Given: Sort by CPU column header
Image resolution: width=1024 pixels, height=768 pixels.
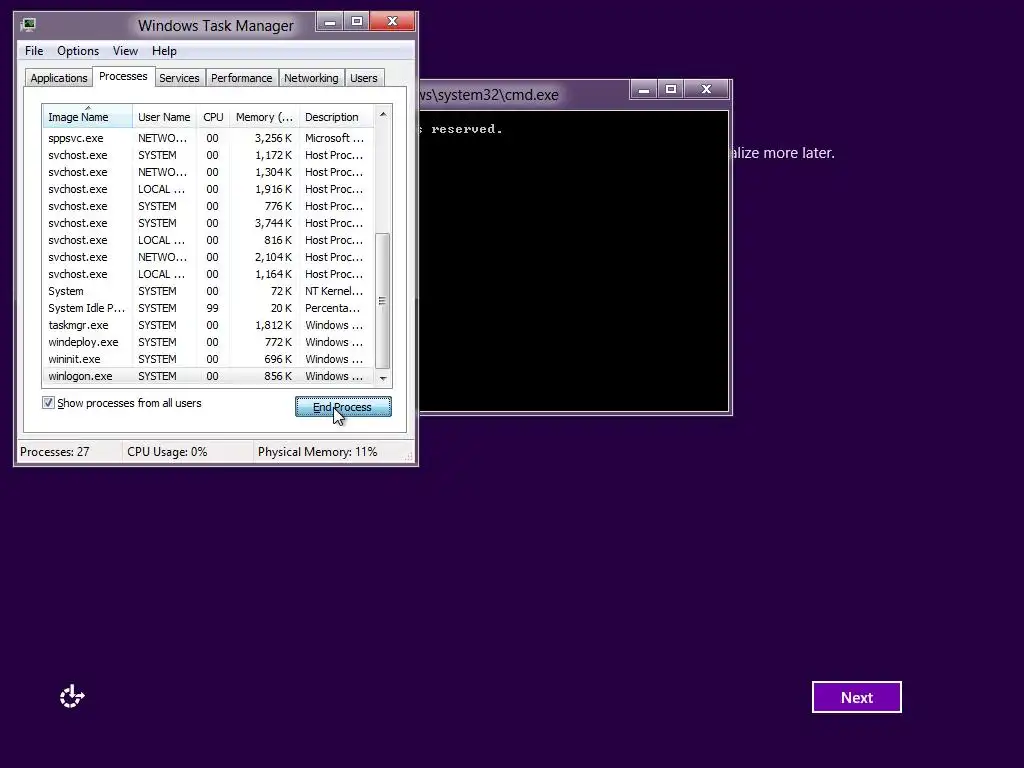Looking at the screenshot, I should (213, 117).
